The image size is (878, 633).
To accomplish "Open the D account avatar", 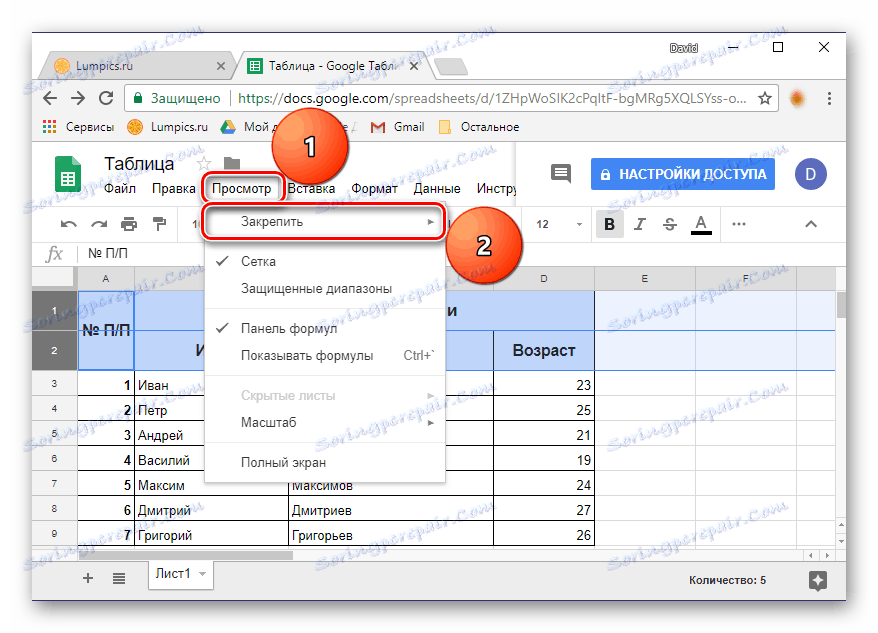I will (x=810, y=174).
